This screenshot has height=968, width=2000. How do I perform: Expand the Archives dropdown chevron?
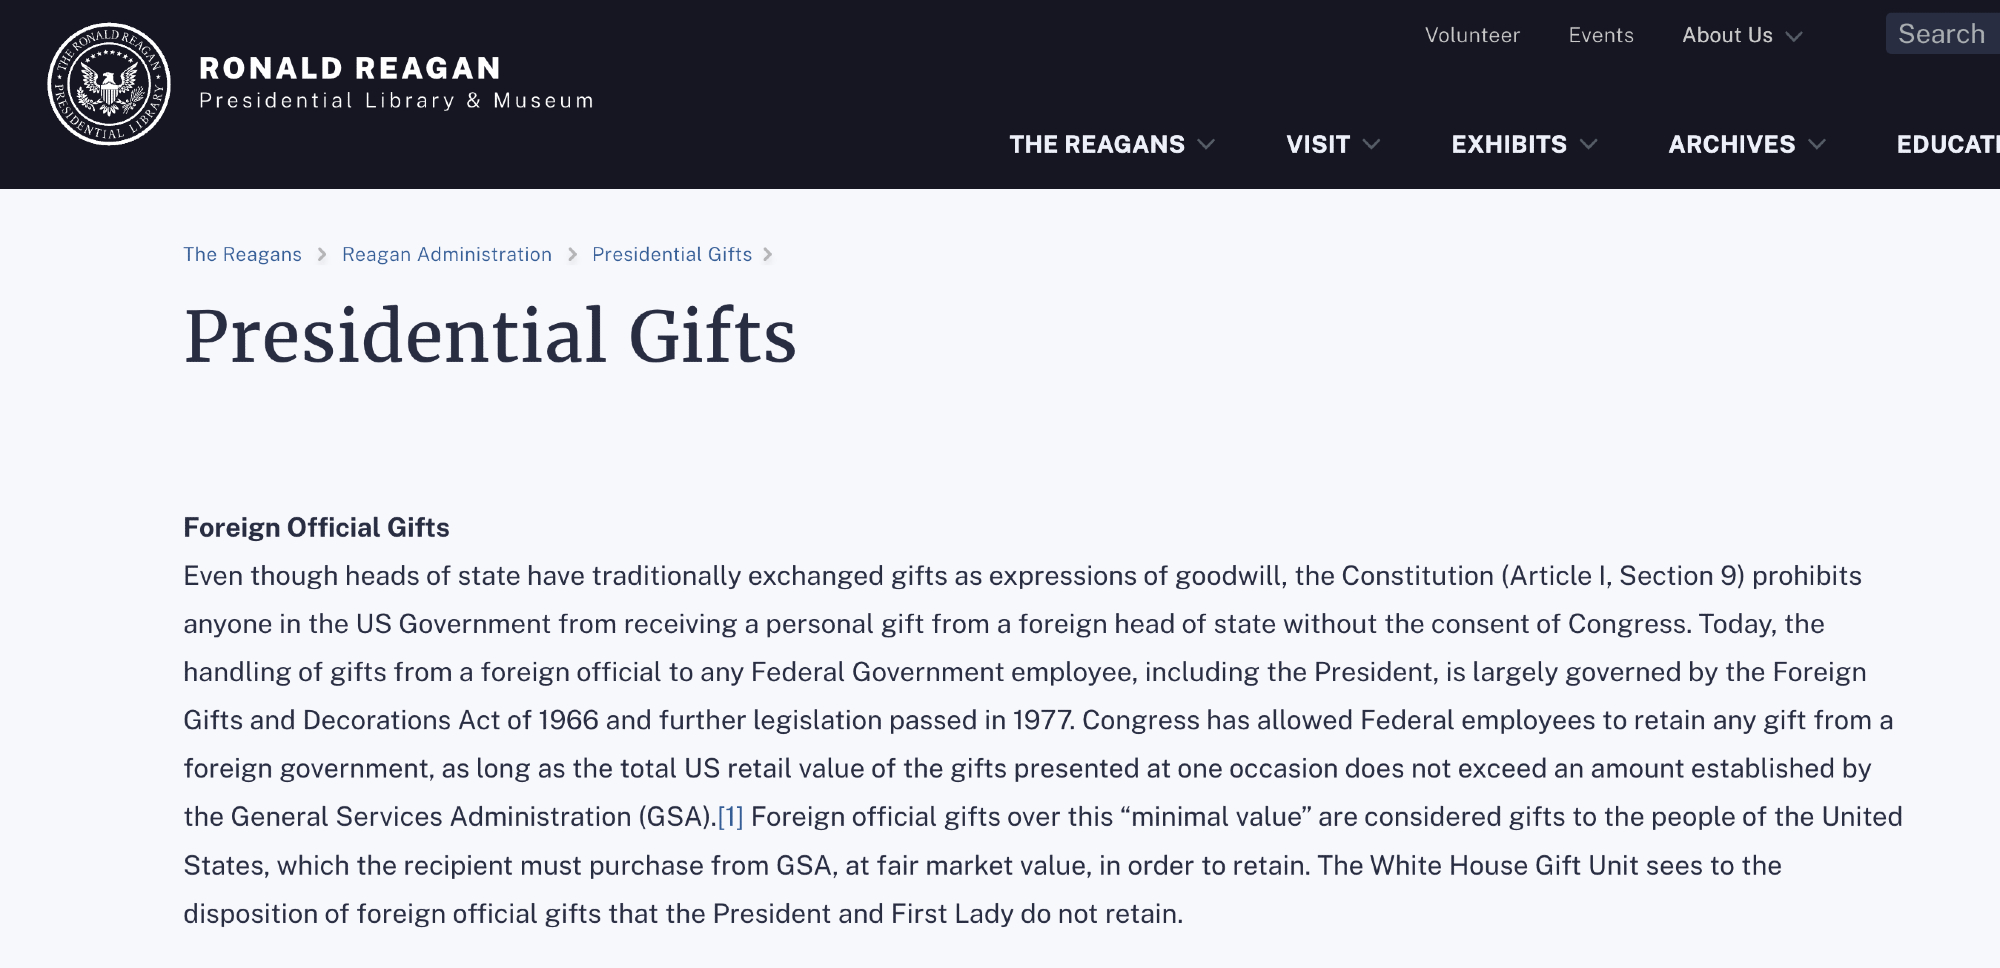pos(1818,144)
